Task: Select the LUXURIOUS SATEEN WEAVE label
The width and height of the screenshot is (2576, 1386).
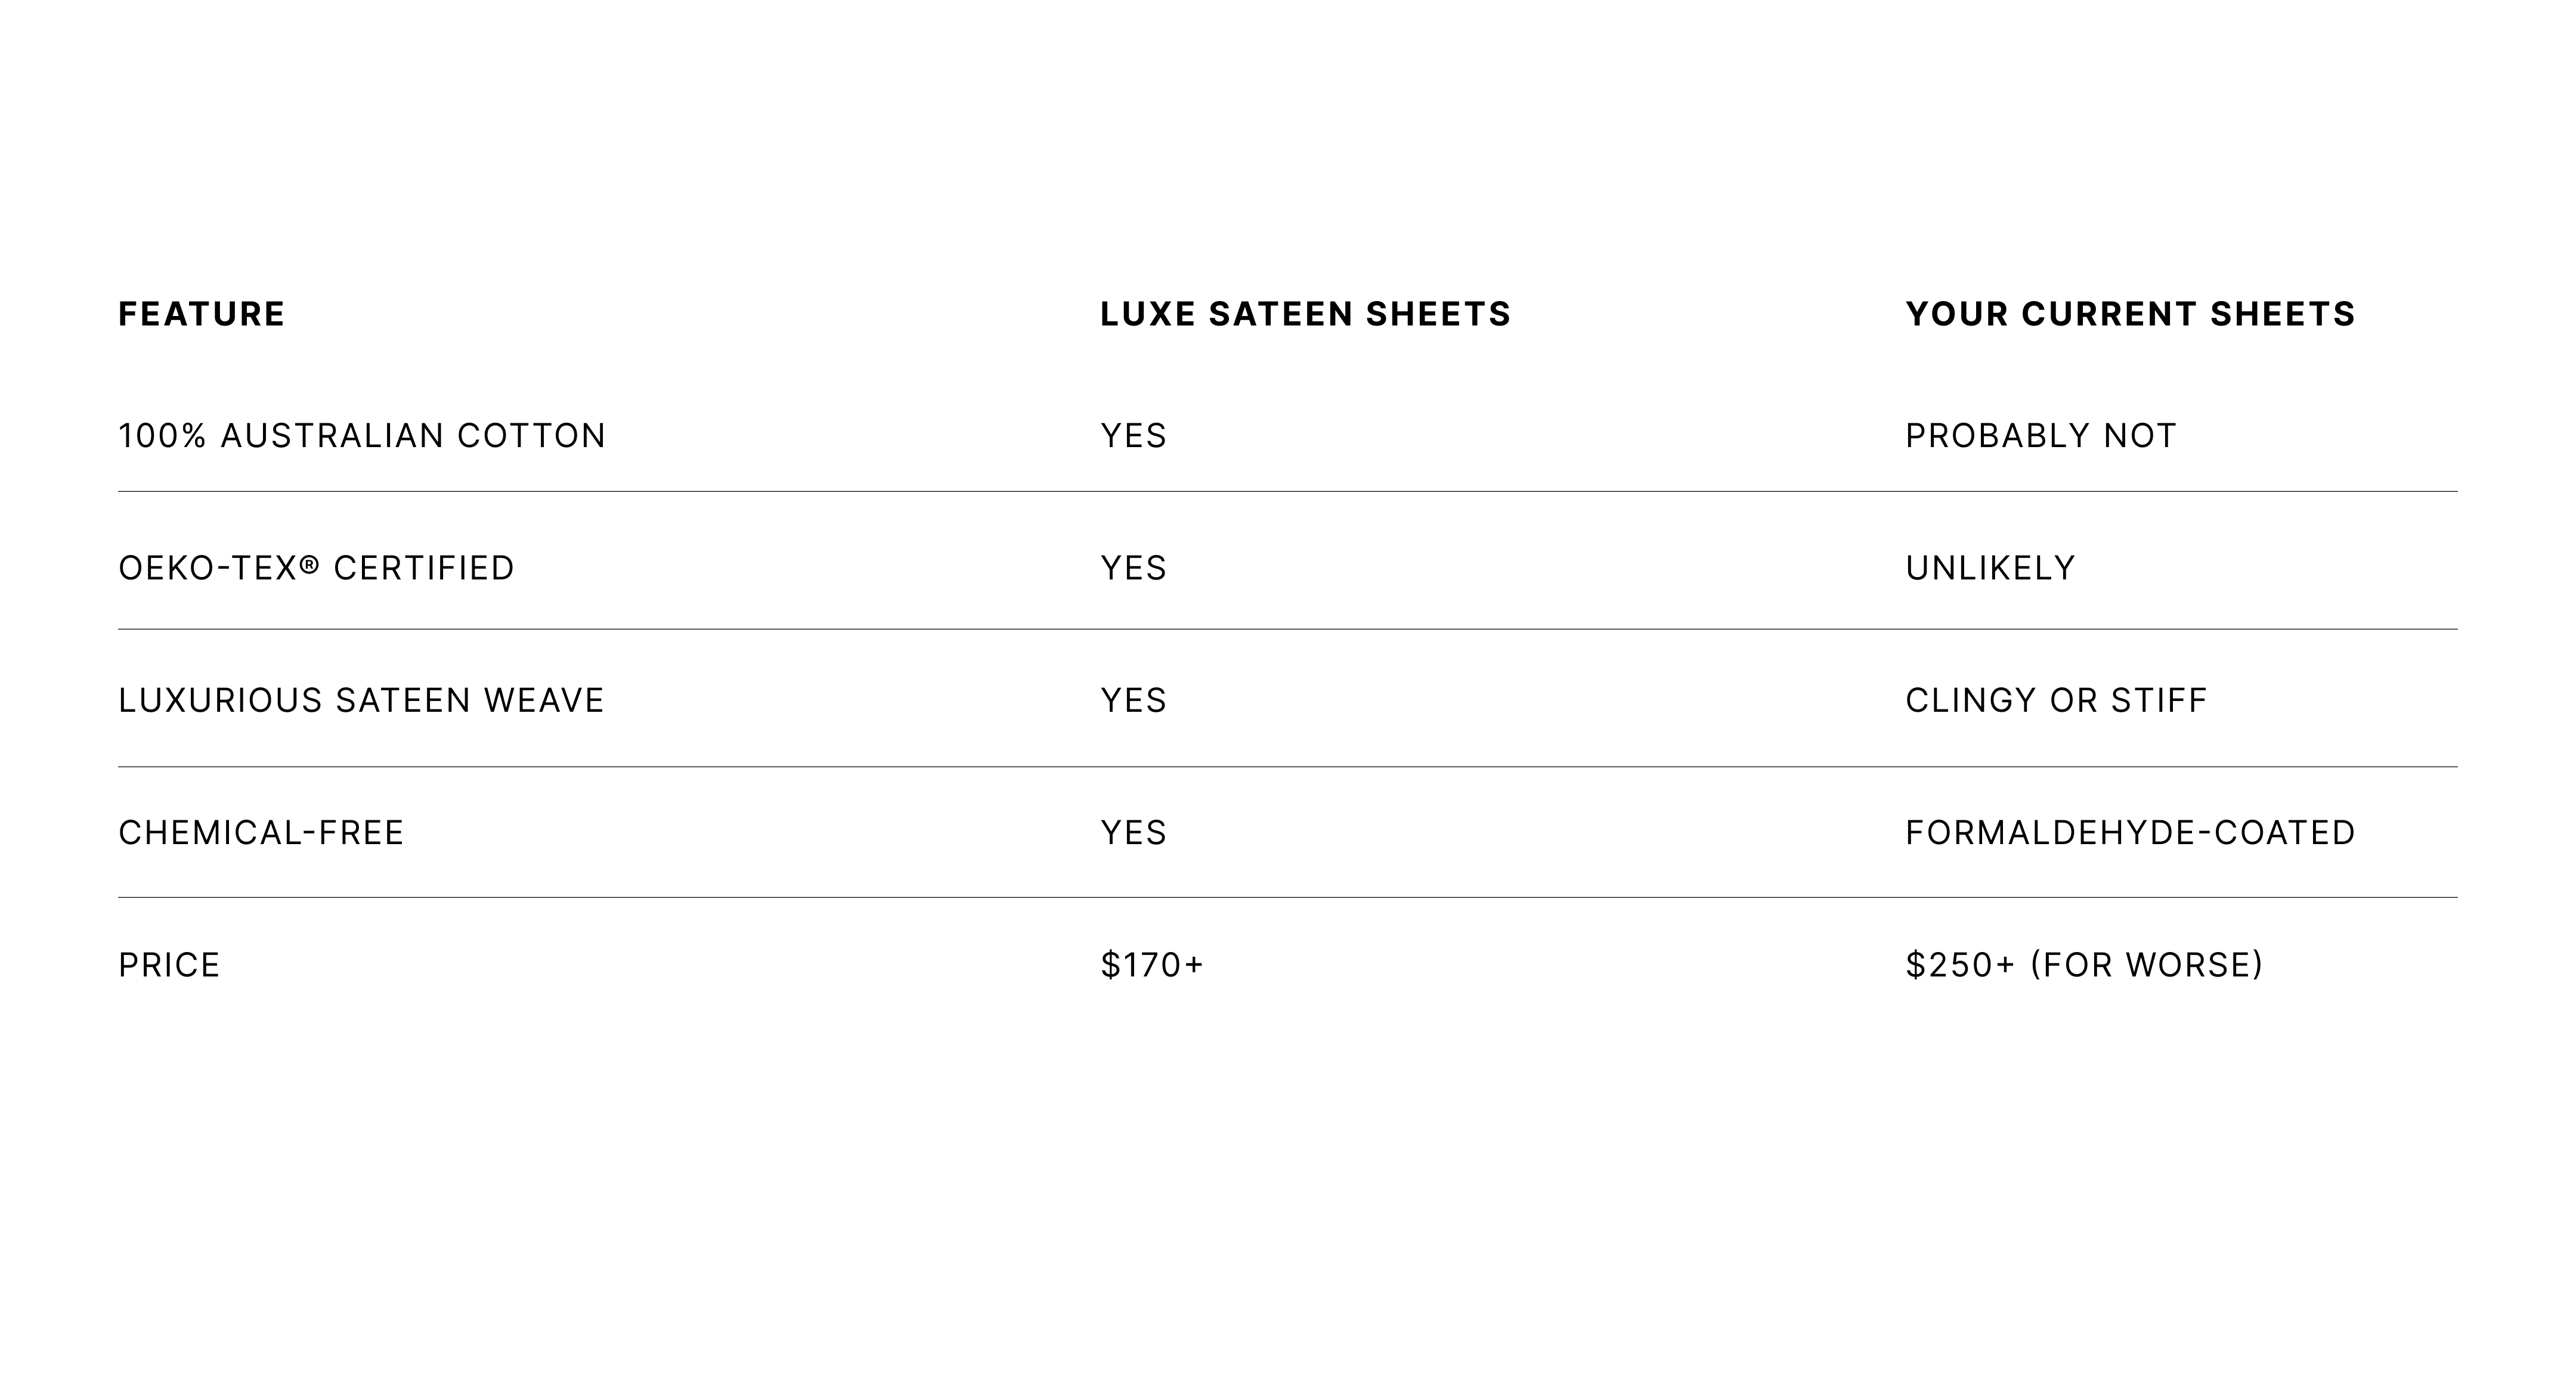Action: pos(361,700)
